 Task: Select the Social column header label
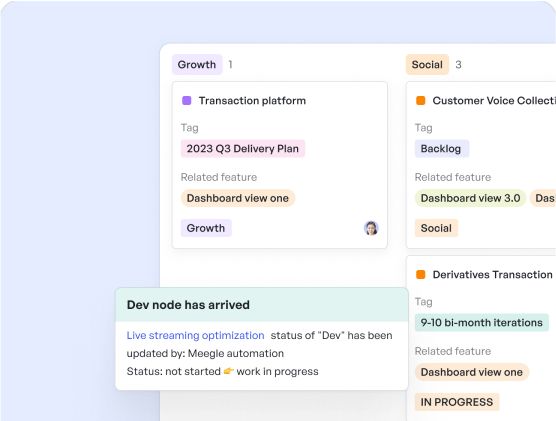click(x=427, y=65)
